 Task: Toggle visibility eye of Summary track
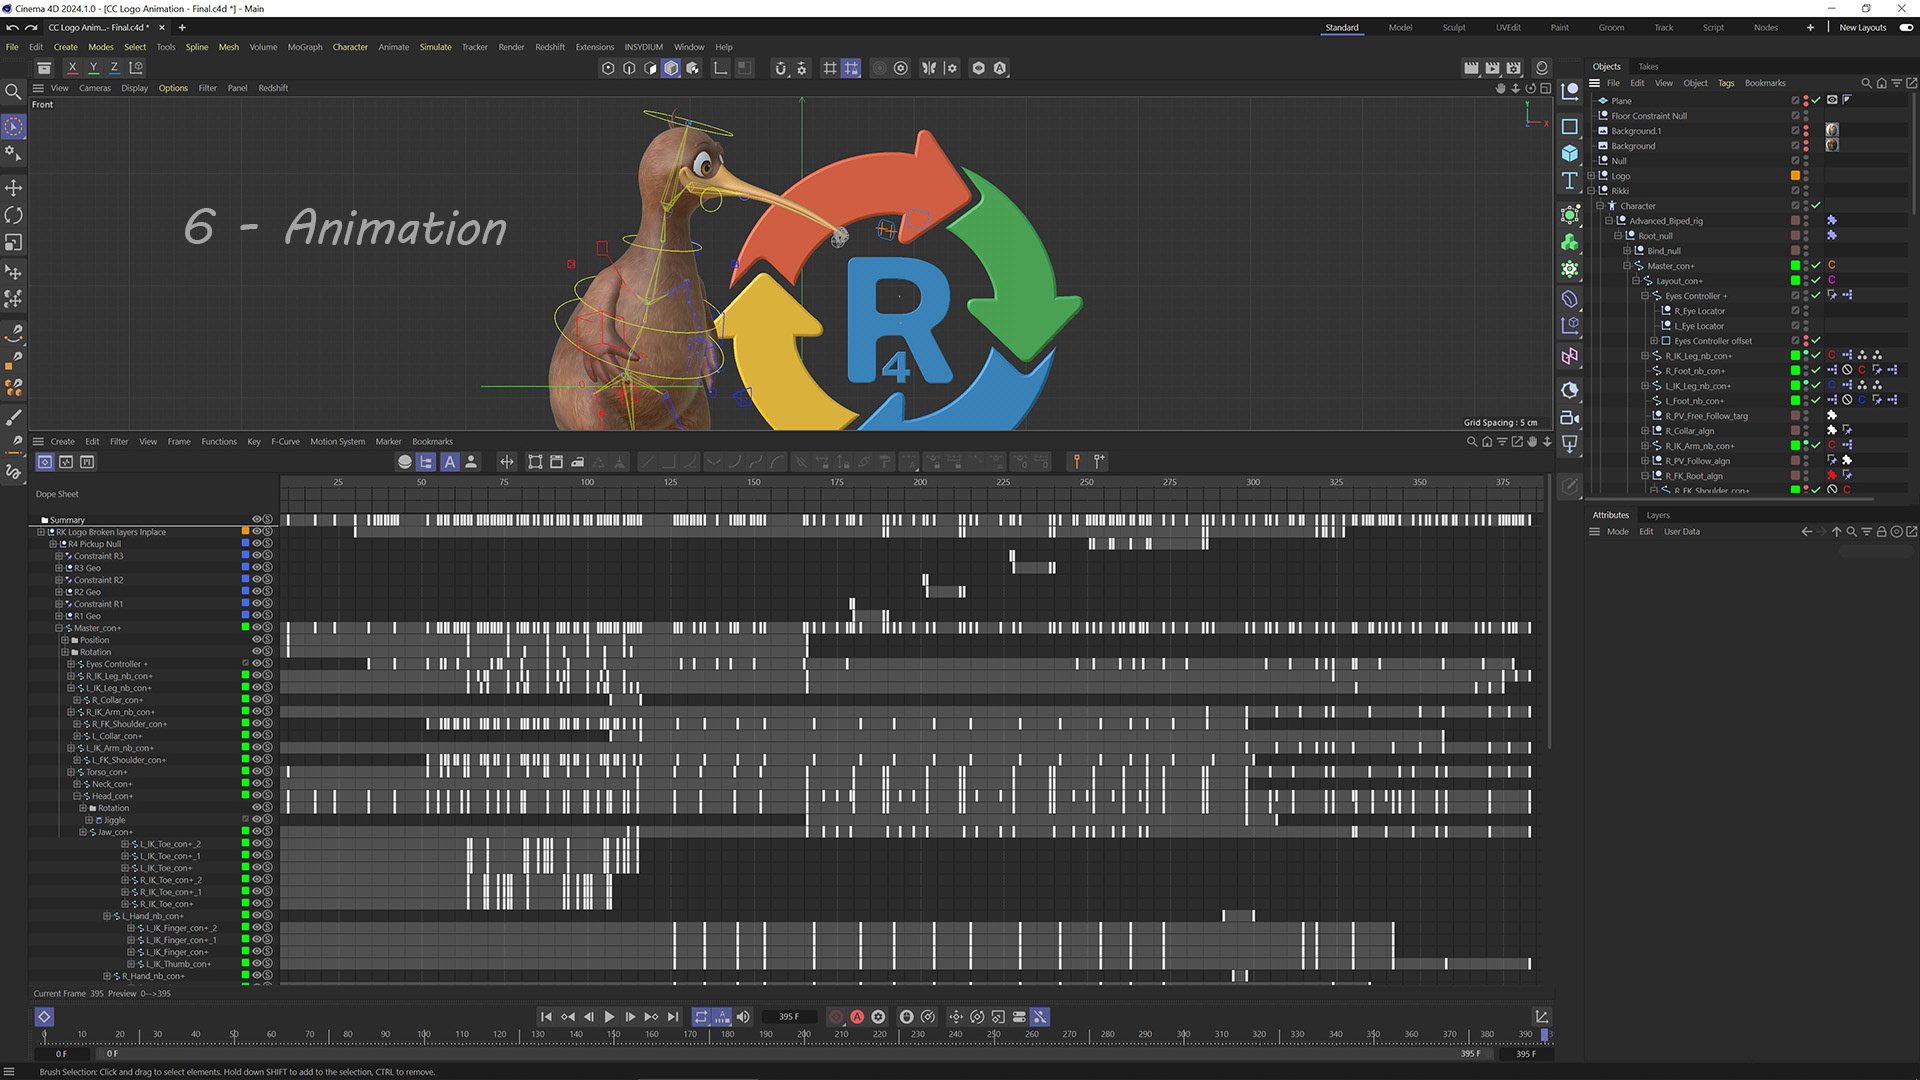(256, 520)
